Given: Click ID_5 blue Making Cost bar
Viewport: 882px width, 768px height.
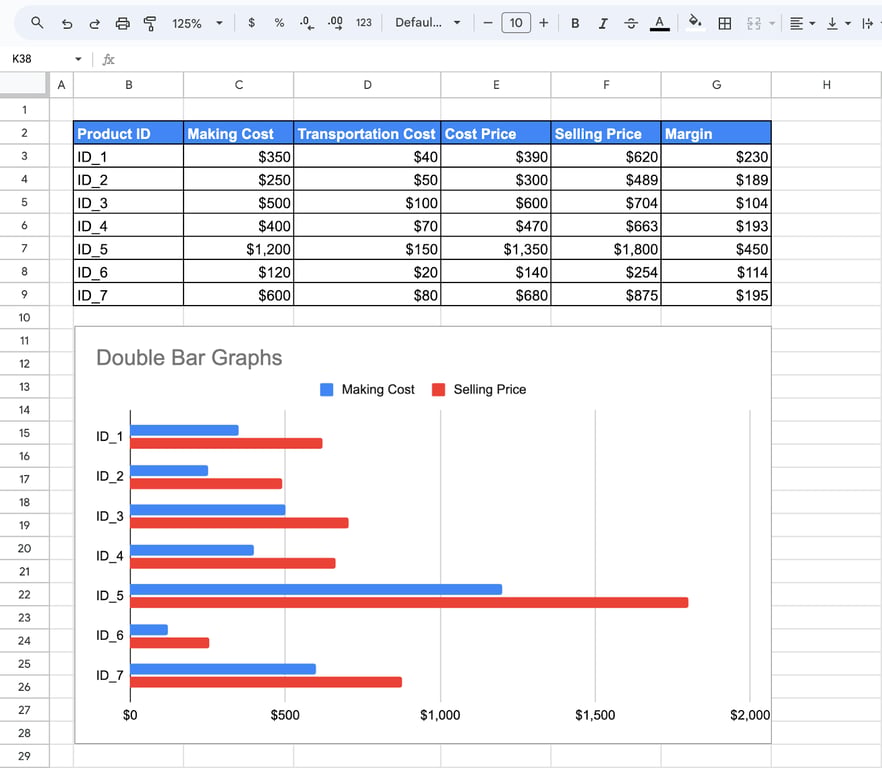Looking at the screenshot, I should pos(316,589).
